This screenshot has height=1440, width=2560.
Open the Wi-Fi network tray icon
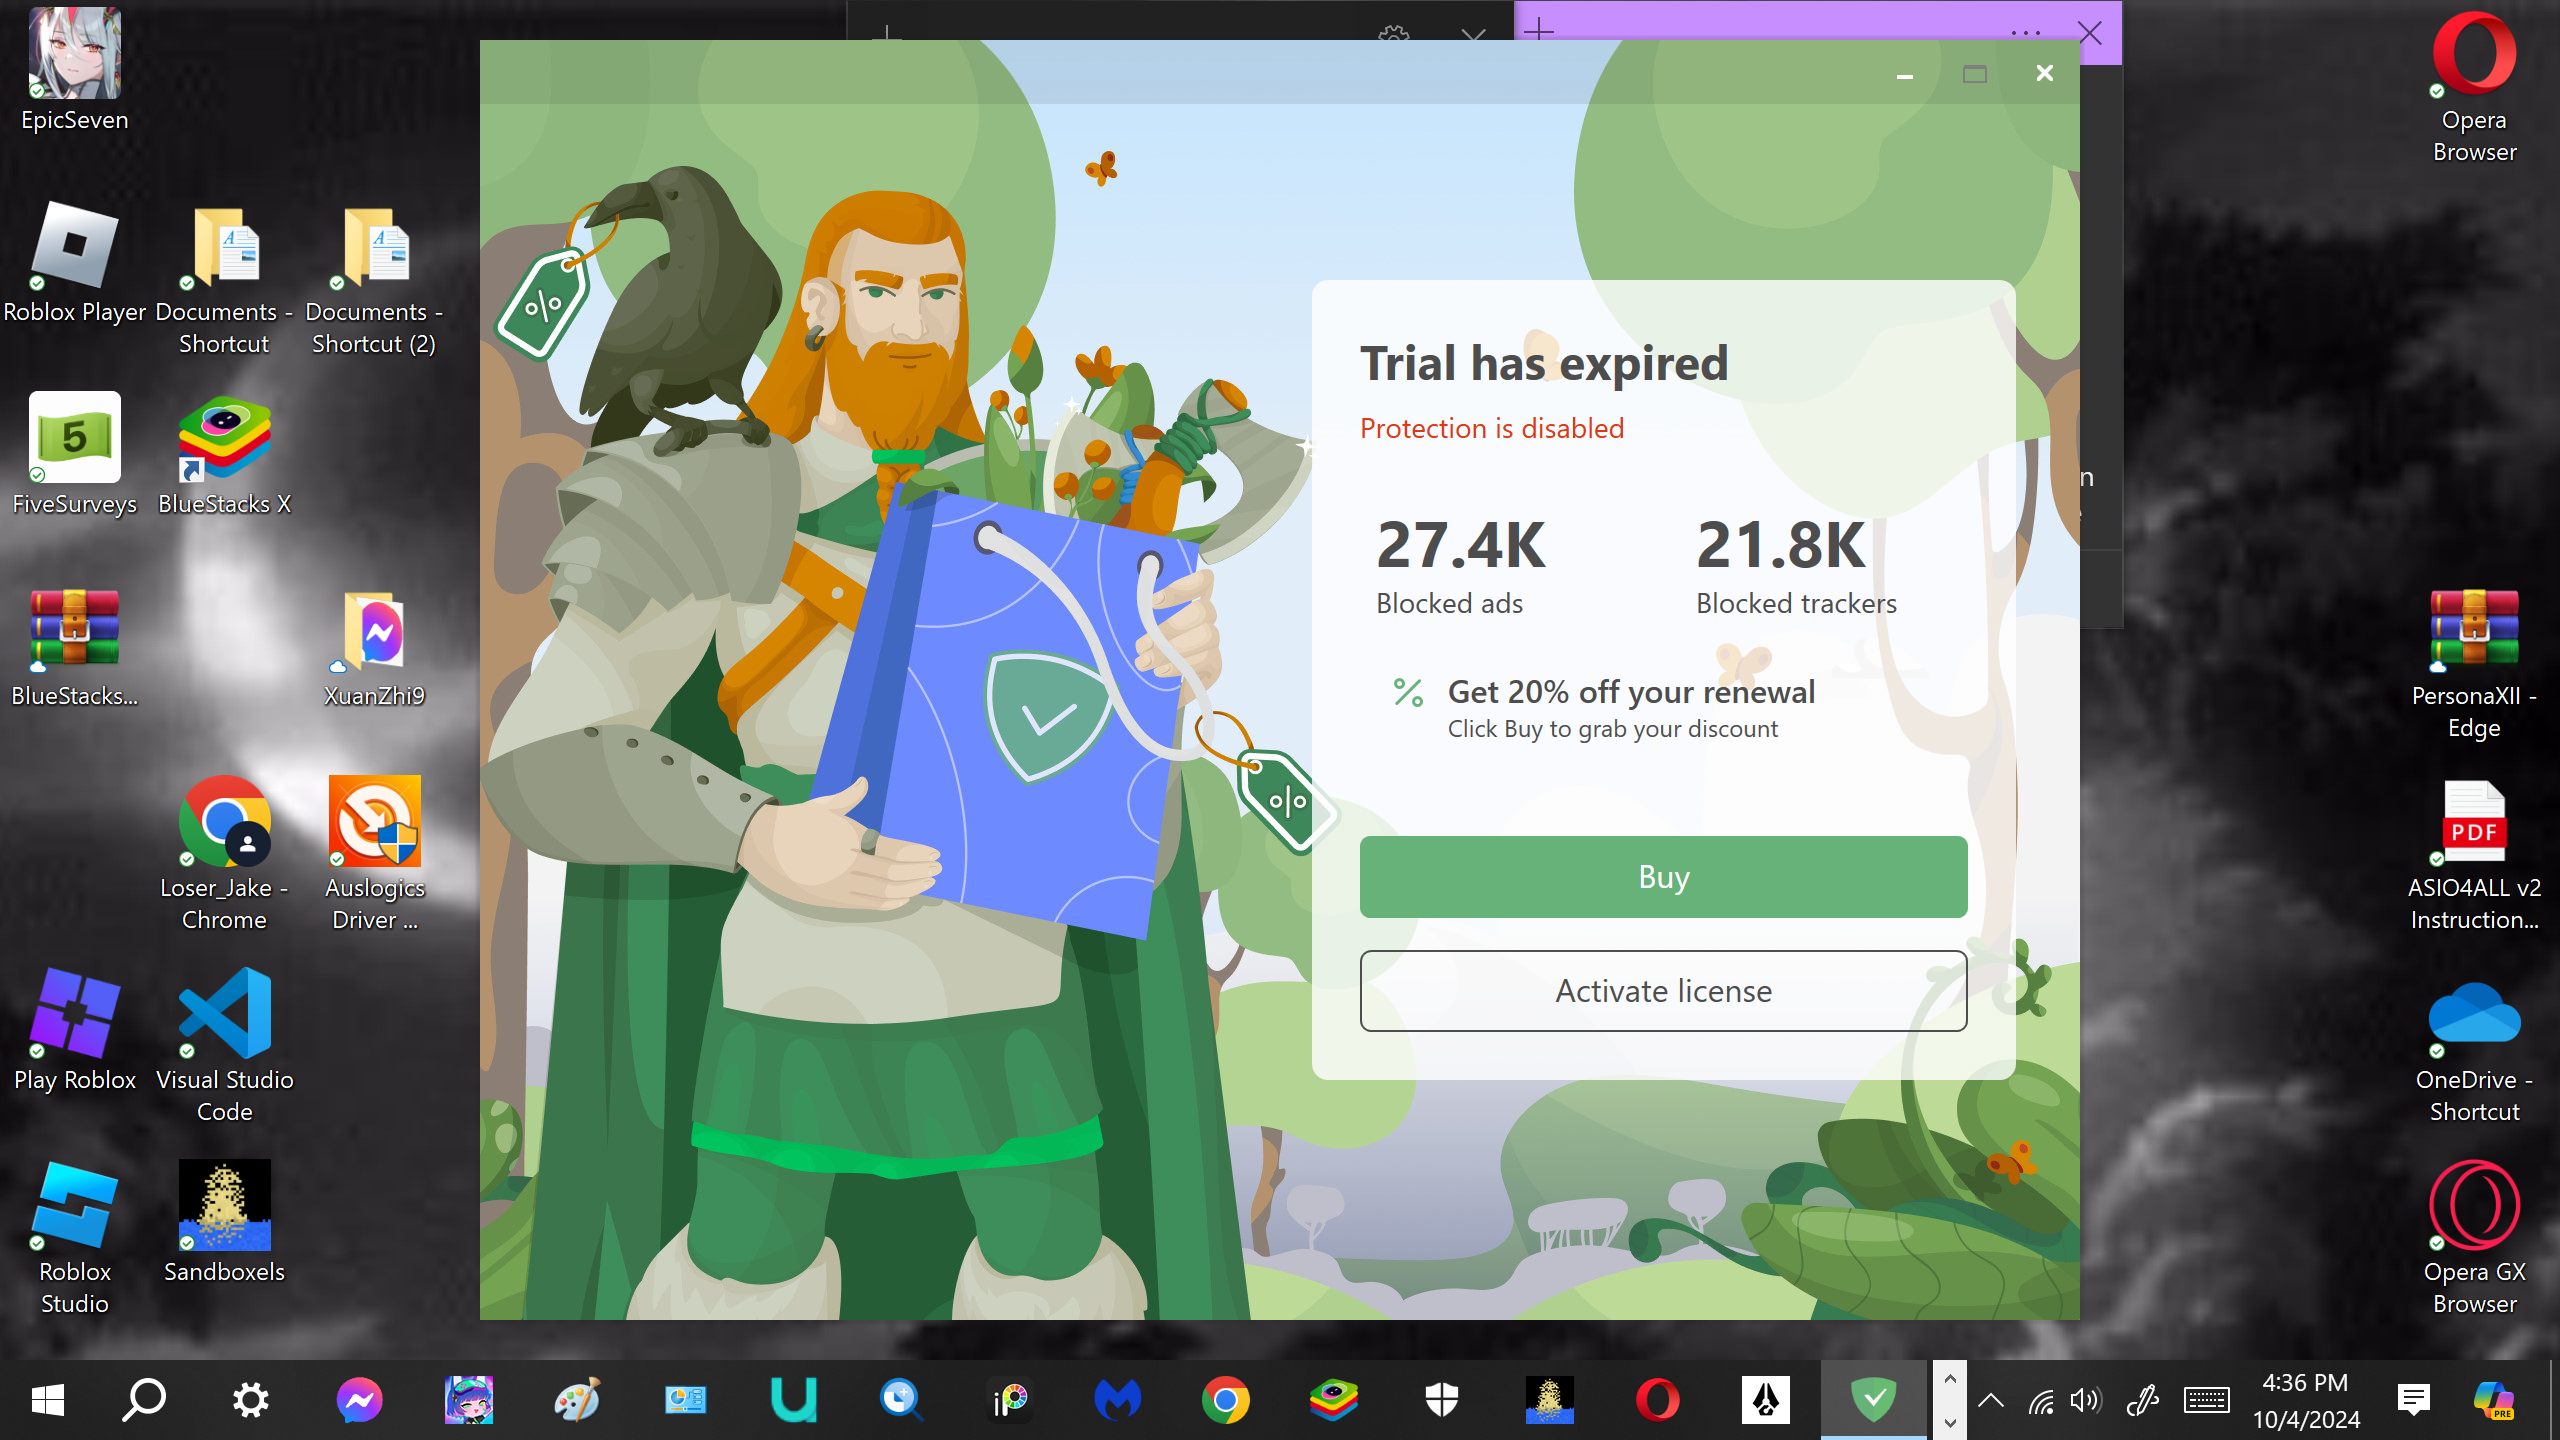2040,1400
